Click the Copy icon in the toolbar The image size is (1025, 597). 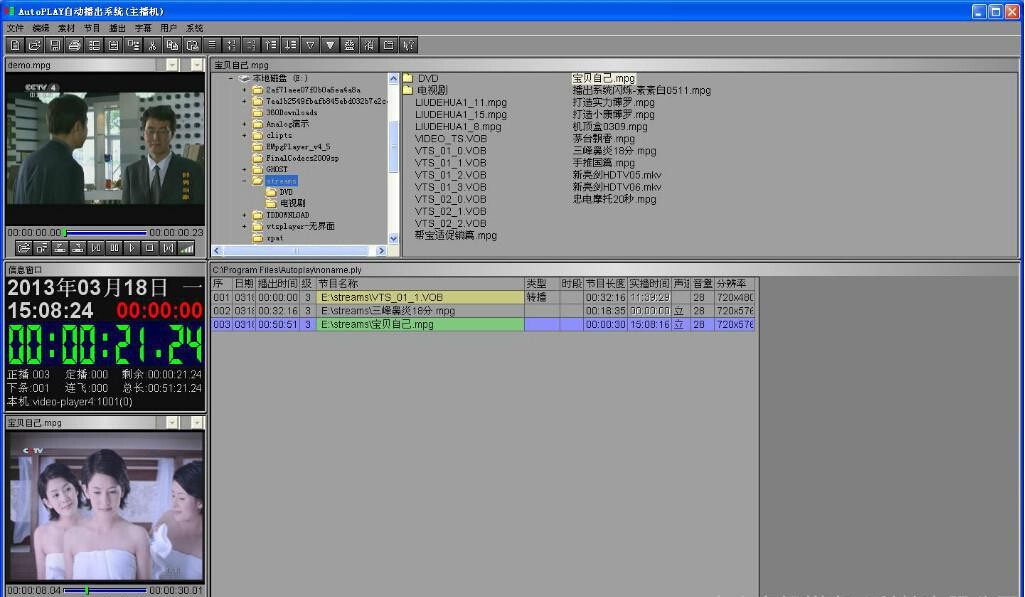[173, 45]
